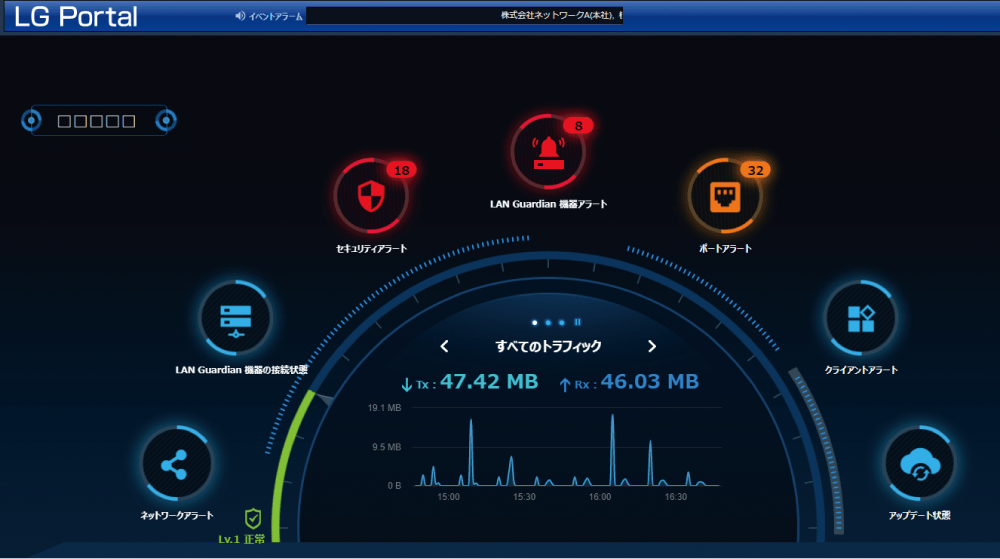Image resolution: width=1000 pixels, height=559 pixels.
Task: Open the Client Alert tiles icon
Action: tap(861, 317)
